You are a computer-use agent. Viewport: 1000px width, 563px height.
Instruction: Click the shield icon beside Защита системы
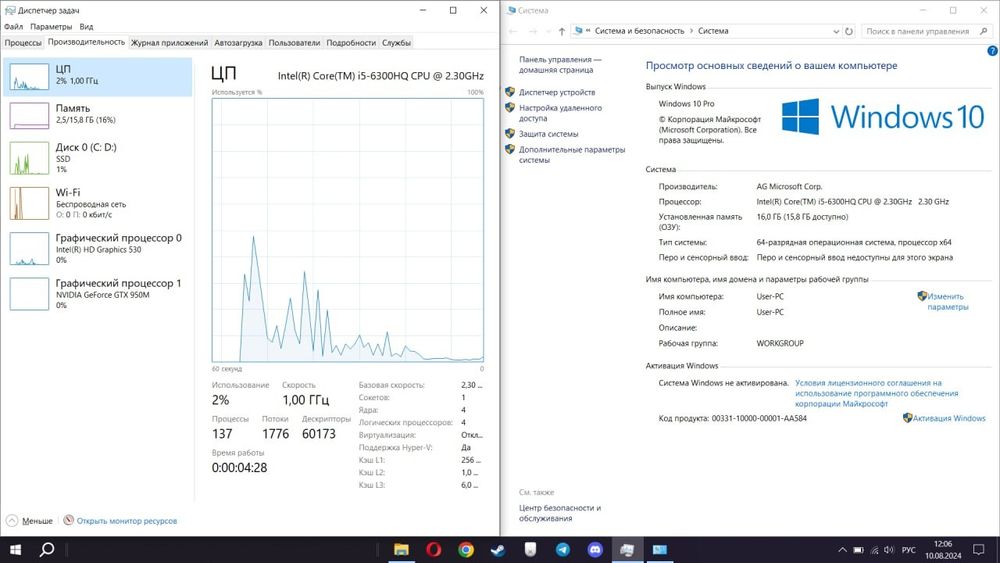click(510, 133)
